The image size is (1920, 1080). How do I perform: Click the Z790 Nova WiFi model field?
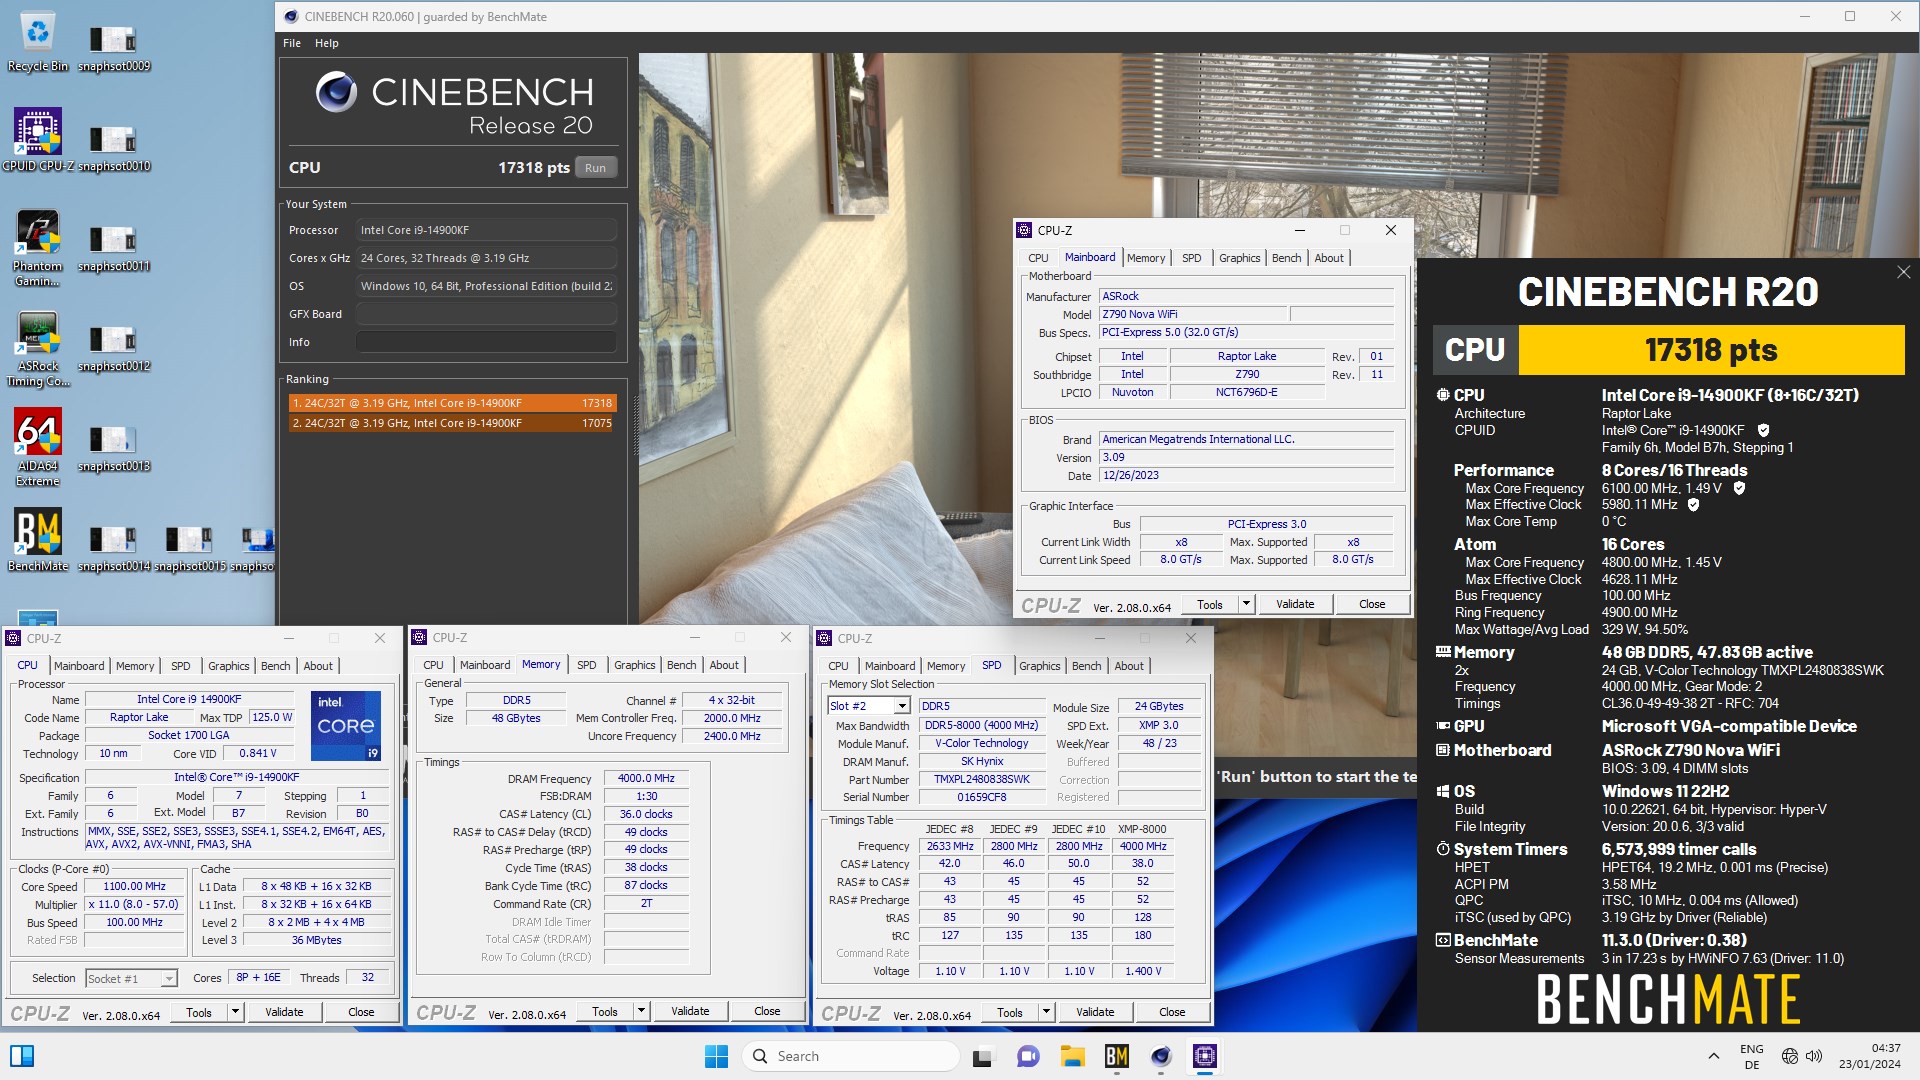[1193, 314]
